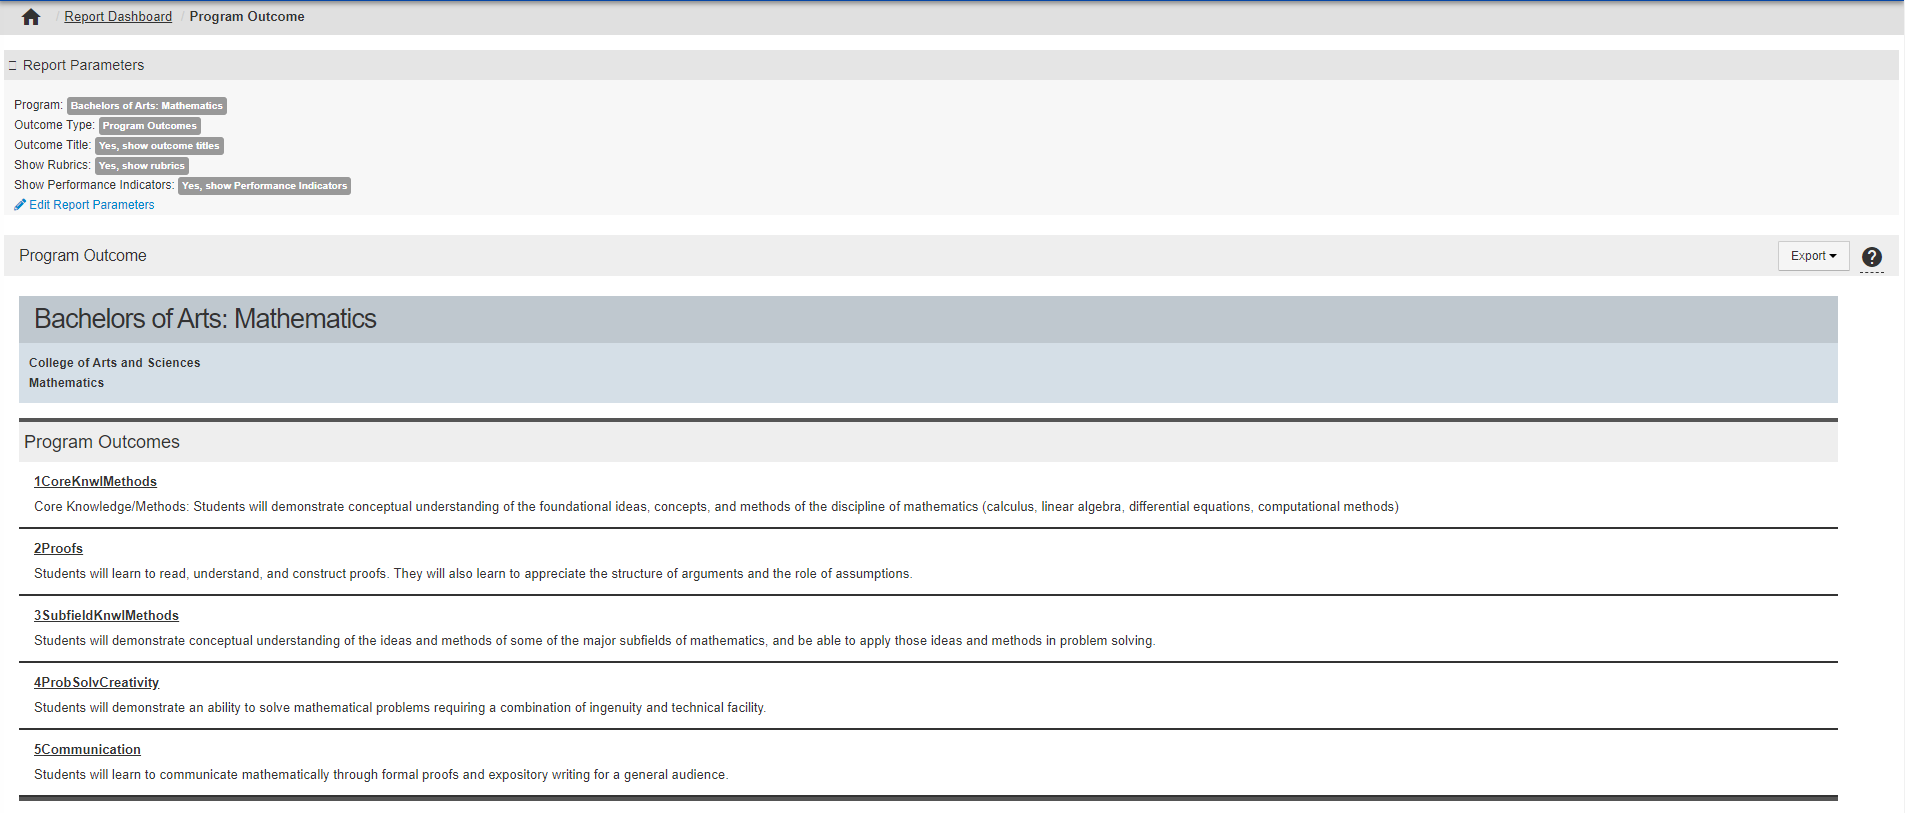Open the 2Proofs outcome link
The image size is (1905, 813).
(x=58, y=549)
